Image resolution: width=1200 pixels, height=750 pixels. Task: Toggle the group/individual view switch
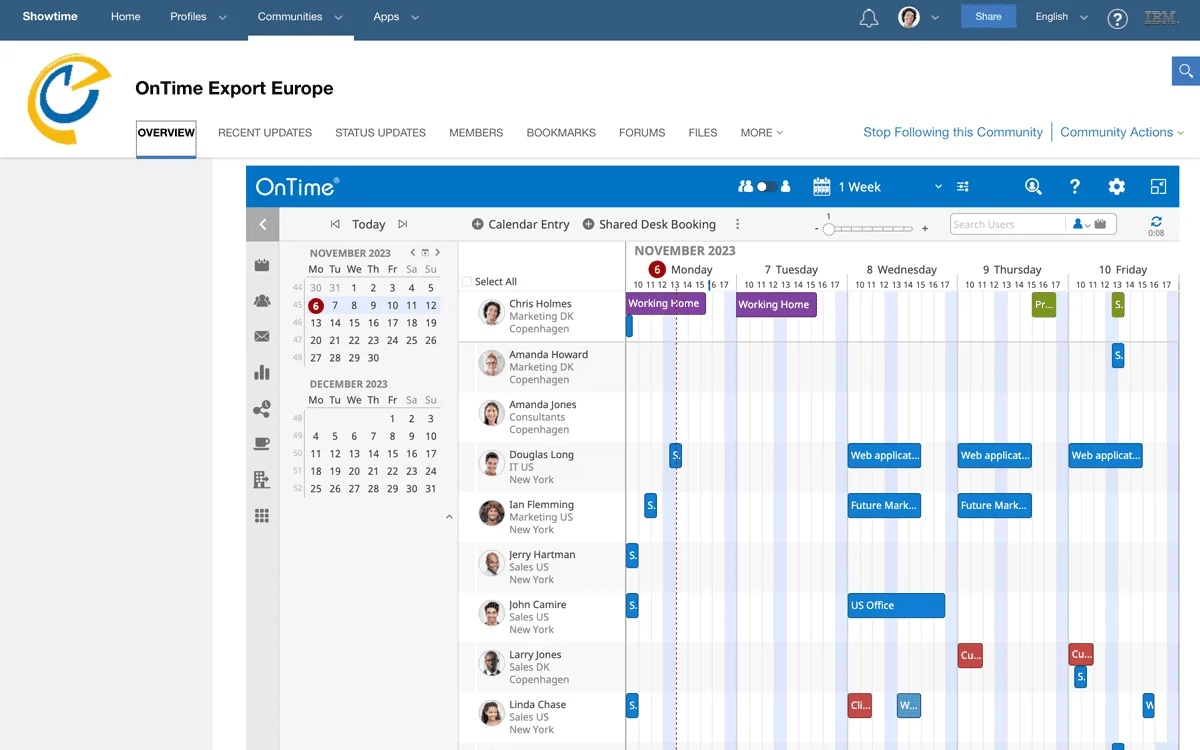point(765,187)
